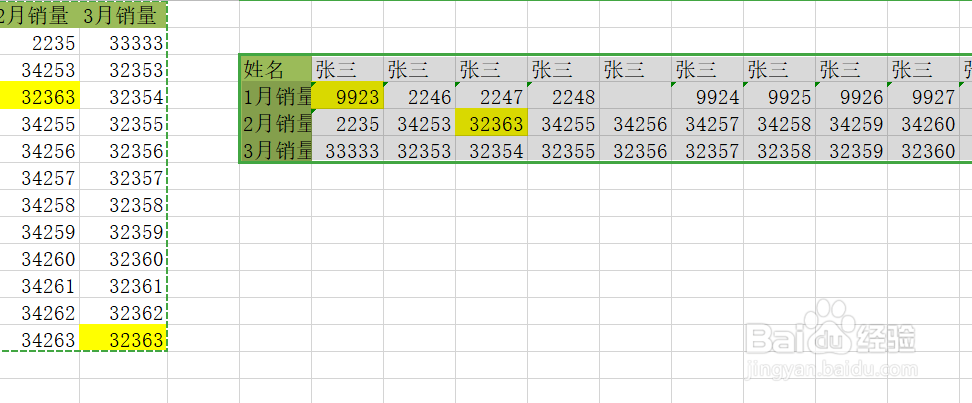
Task: Select 34255 in transposed table row
Action: 563,123
